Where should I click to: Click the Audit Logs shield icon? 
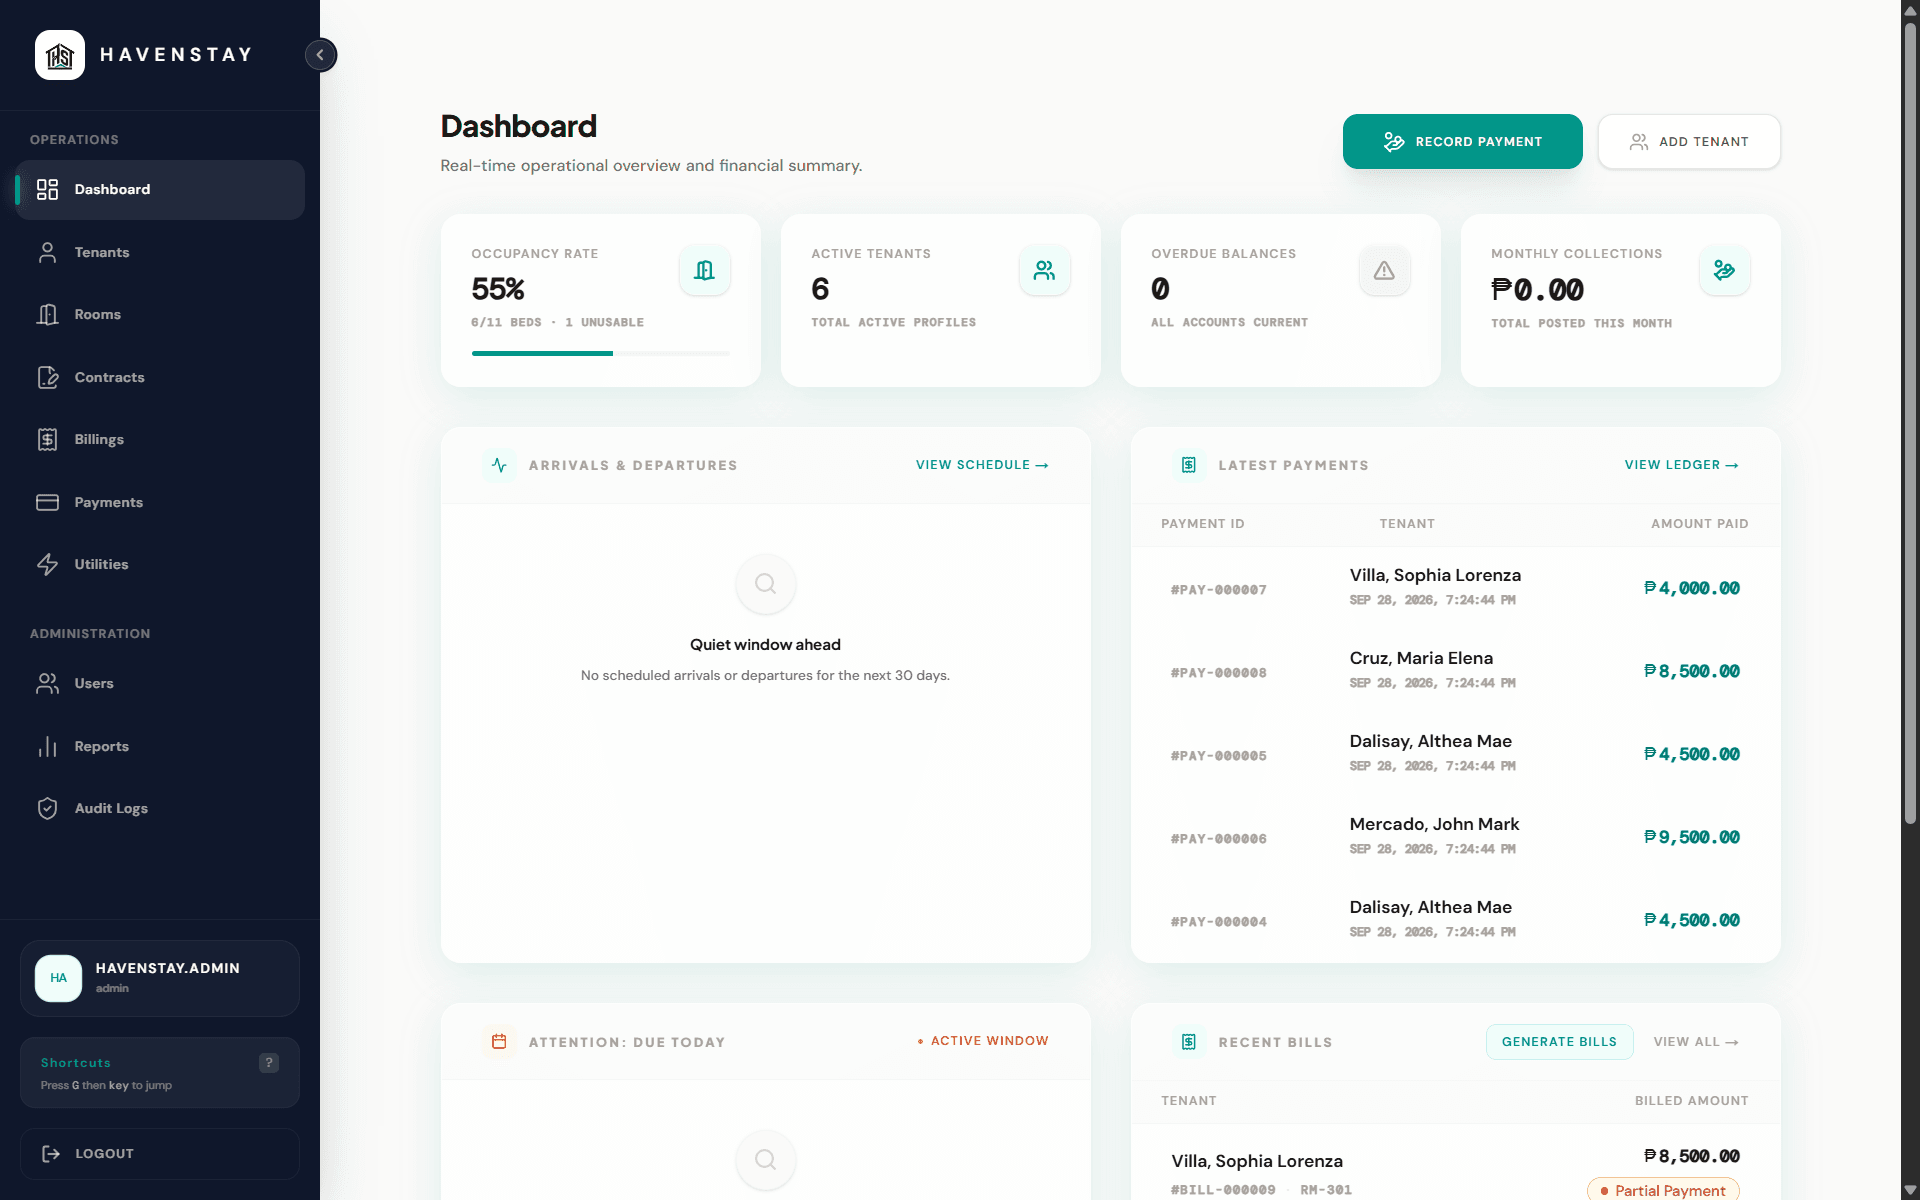(47, 808)
